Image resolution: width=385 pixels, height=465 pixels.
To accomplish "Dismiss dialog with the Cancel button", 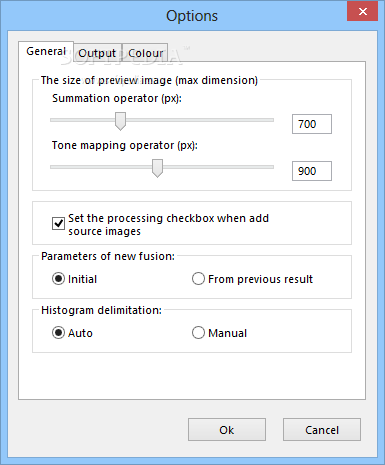I will [322, 430].
